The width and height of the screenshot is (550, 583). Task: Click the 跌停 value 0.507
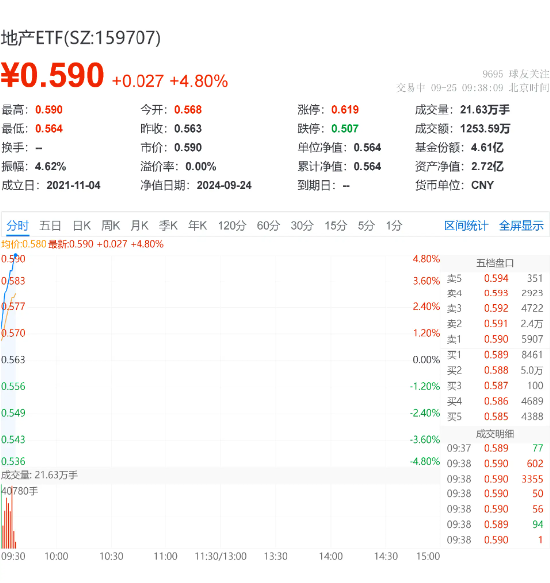(x=345, y=129)
